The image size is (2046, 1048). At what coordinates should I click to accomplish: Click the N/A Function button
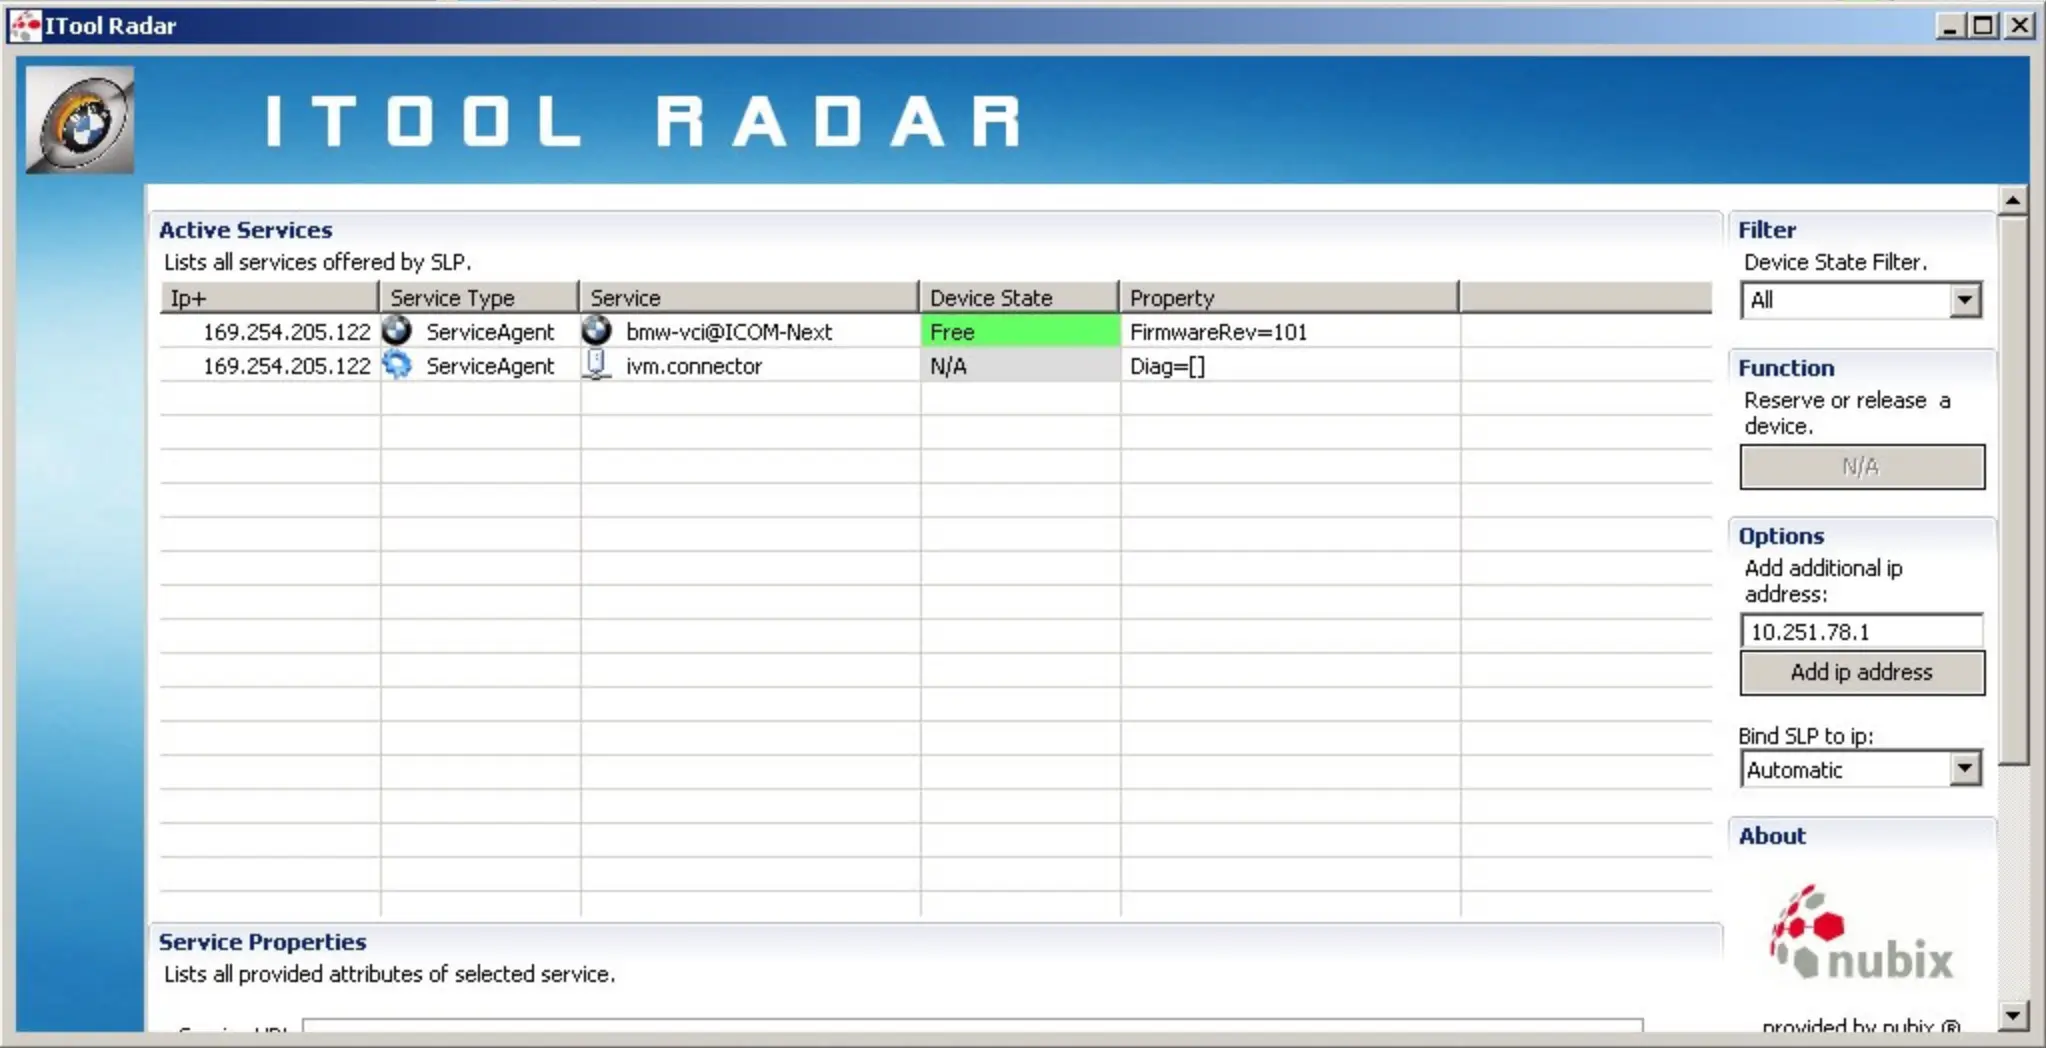tap(1862, 466)
